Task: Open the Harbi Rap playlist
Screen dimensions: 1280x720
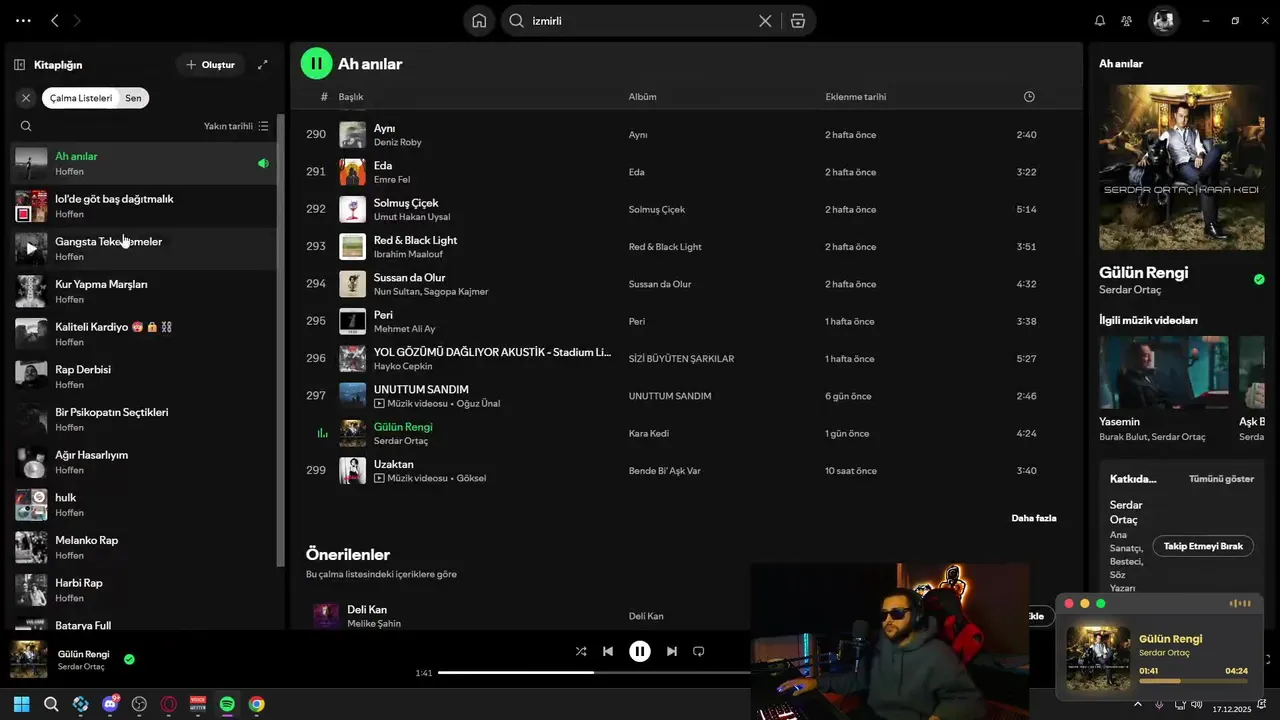Action: coord(145,590)
